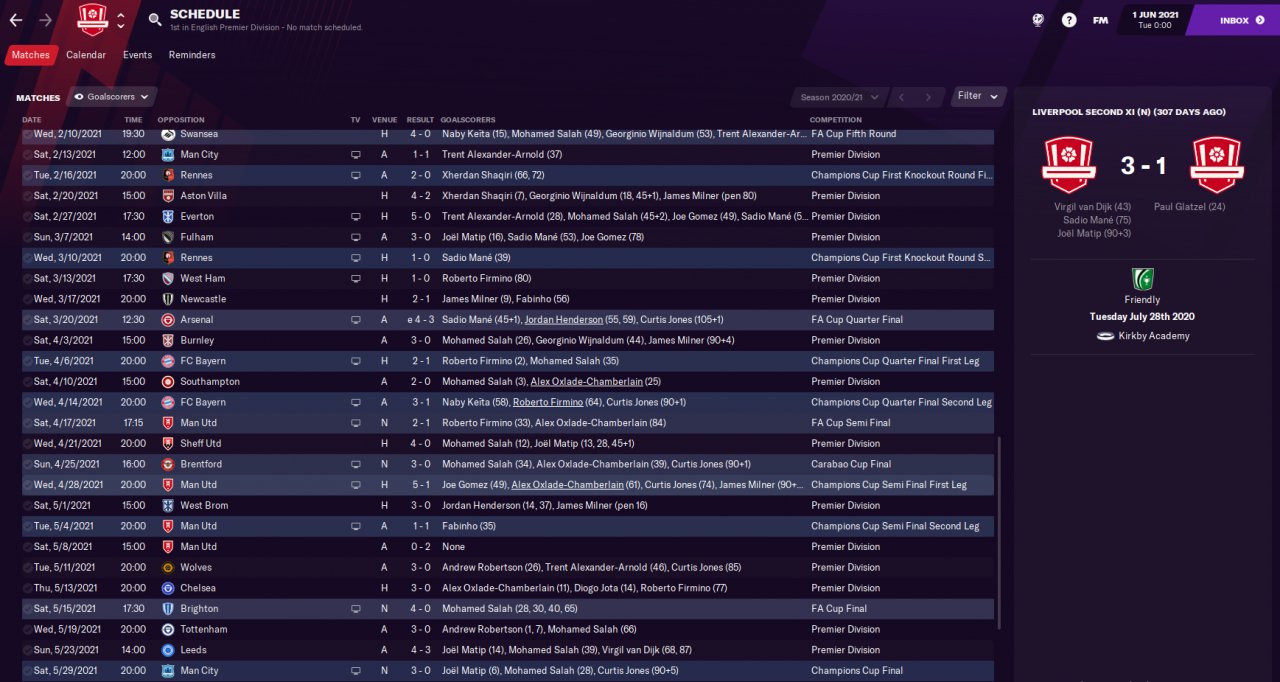Open the Goalscorers view dropdown
This screenshot has width=1280, height=682.
tap(112, 97)
